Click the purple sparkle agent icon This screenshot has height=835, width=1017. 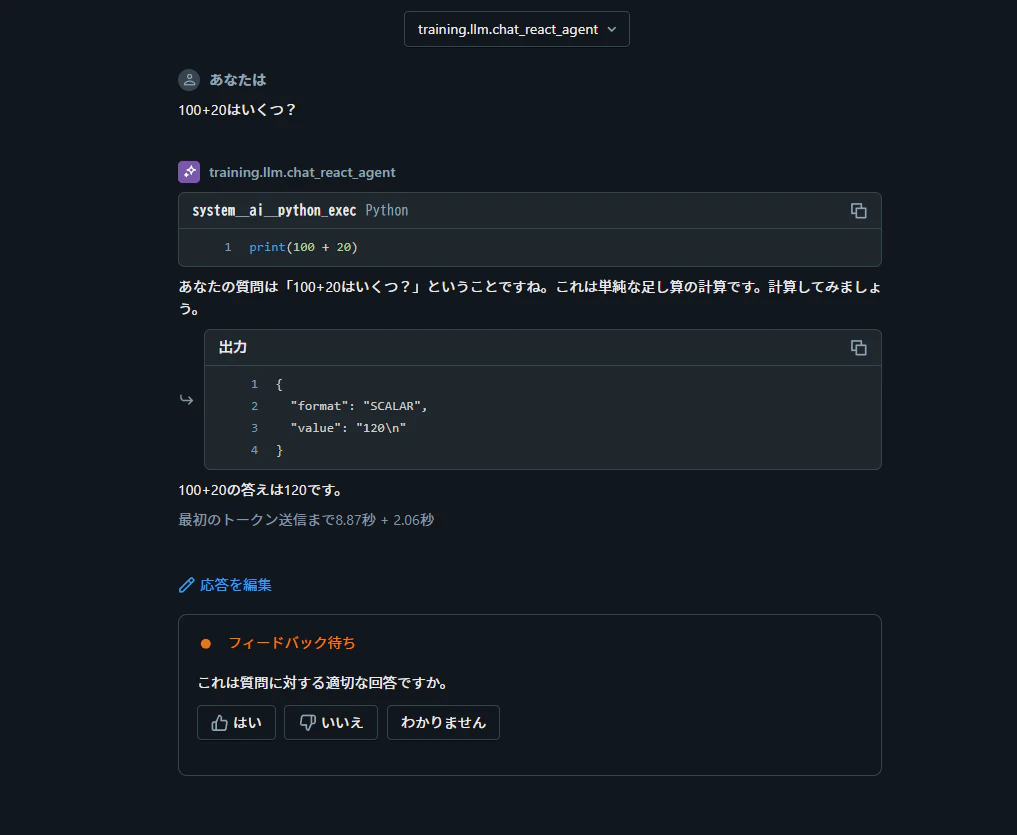189,172
